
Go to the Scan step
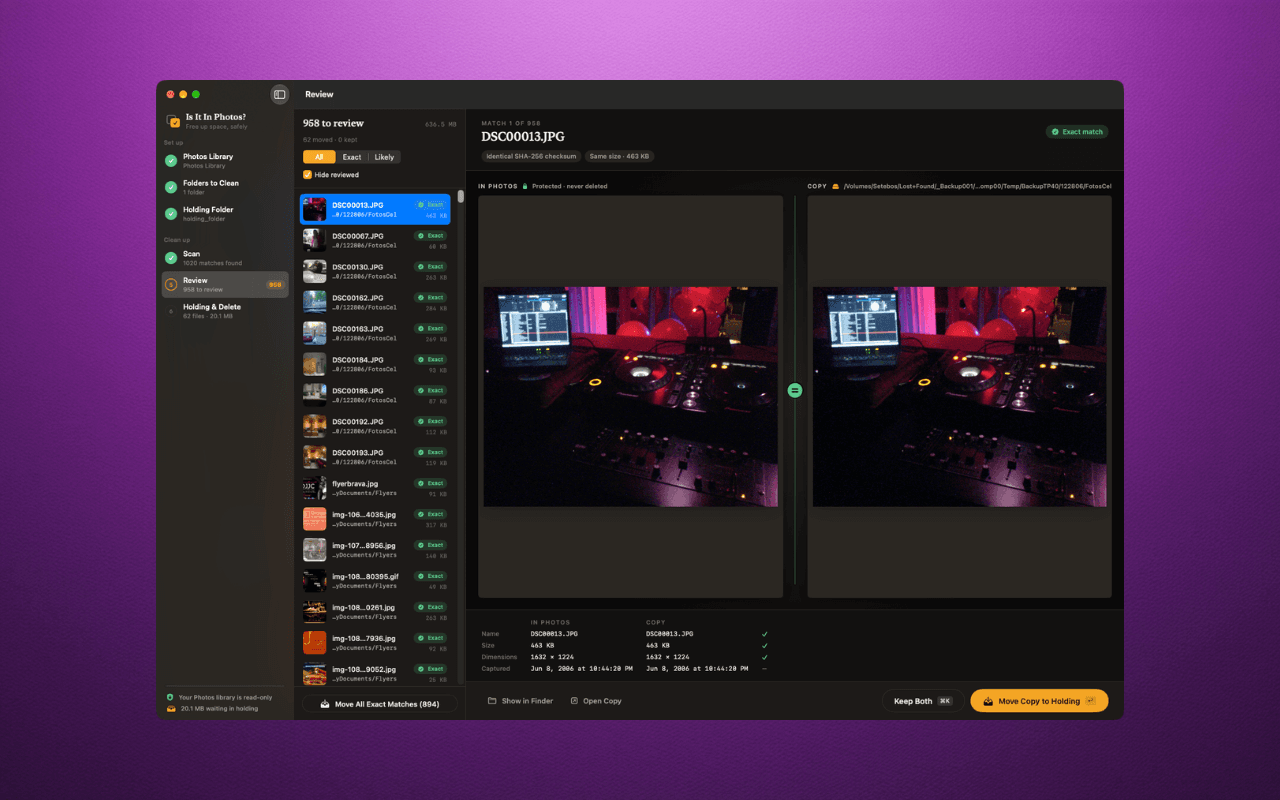pyautogui.click(x=225, y=257)
